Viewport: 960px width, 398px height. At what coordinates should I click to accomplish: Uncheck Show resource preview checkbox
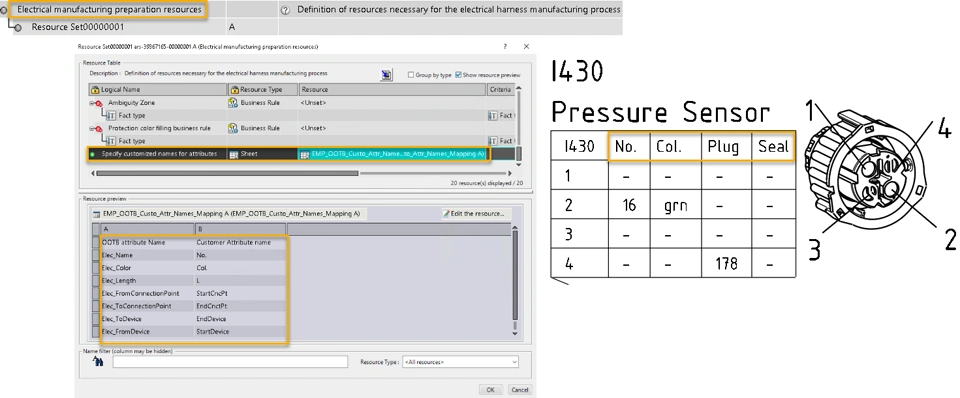tap(458, 75)
